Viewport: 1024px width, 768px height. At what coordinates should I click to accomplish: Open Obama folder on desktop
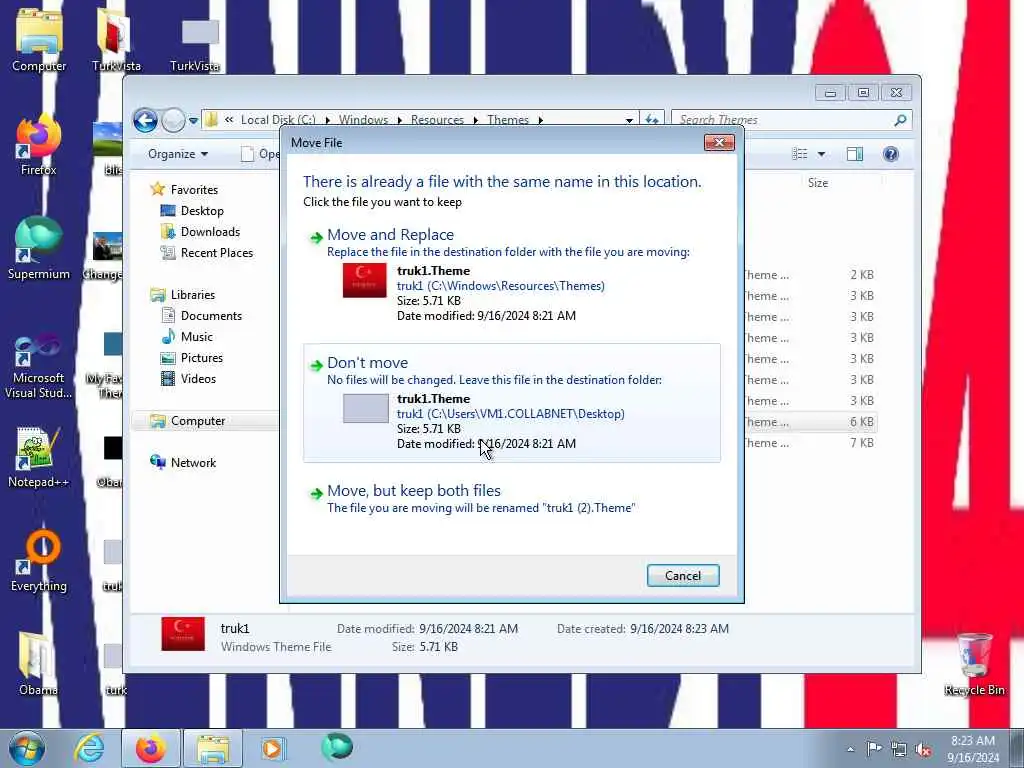38,665
